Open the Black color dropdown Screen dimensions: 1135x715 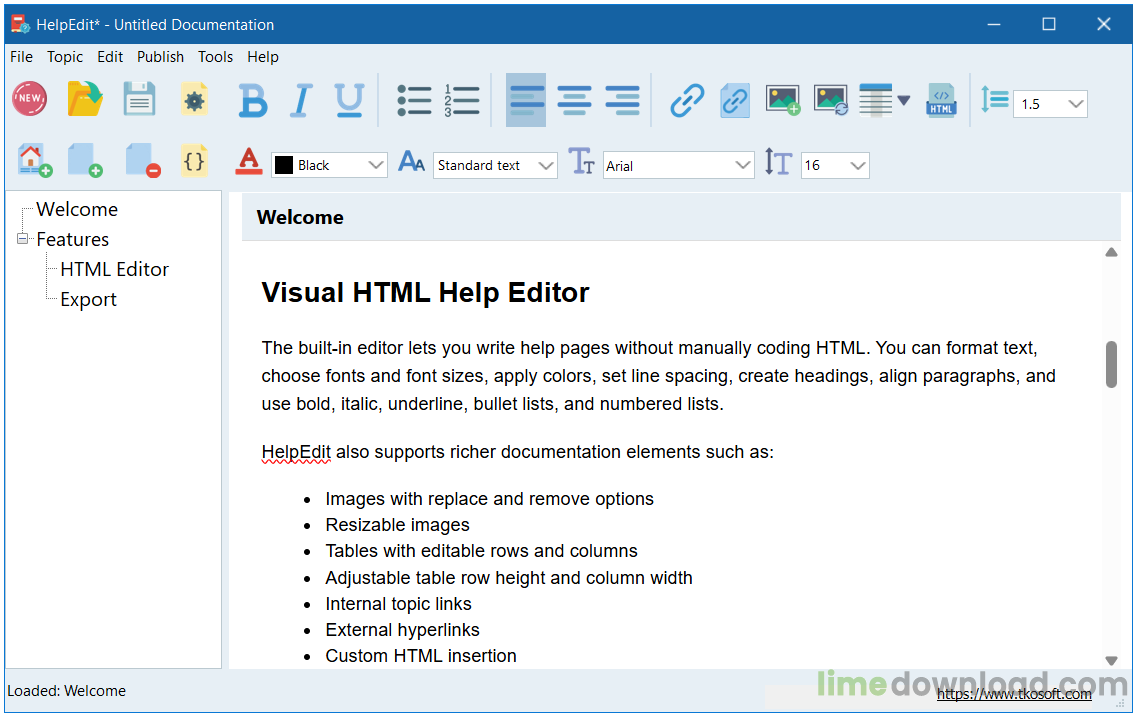375,165
